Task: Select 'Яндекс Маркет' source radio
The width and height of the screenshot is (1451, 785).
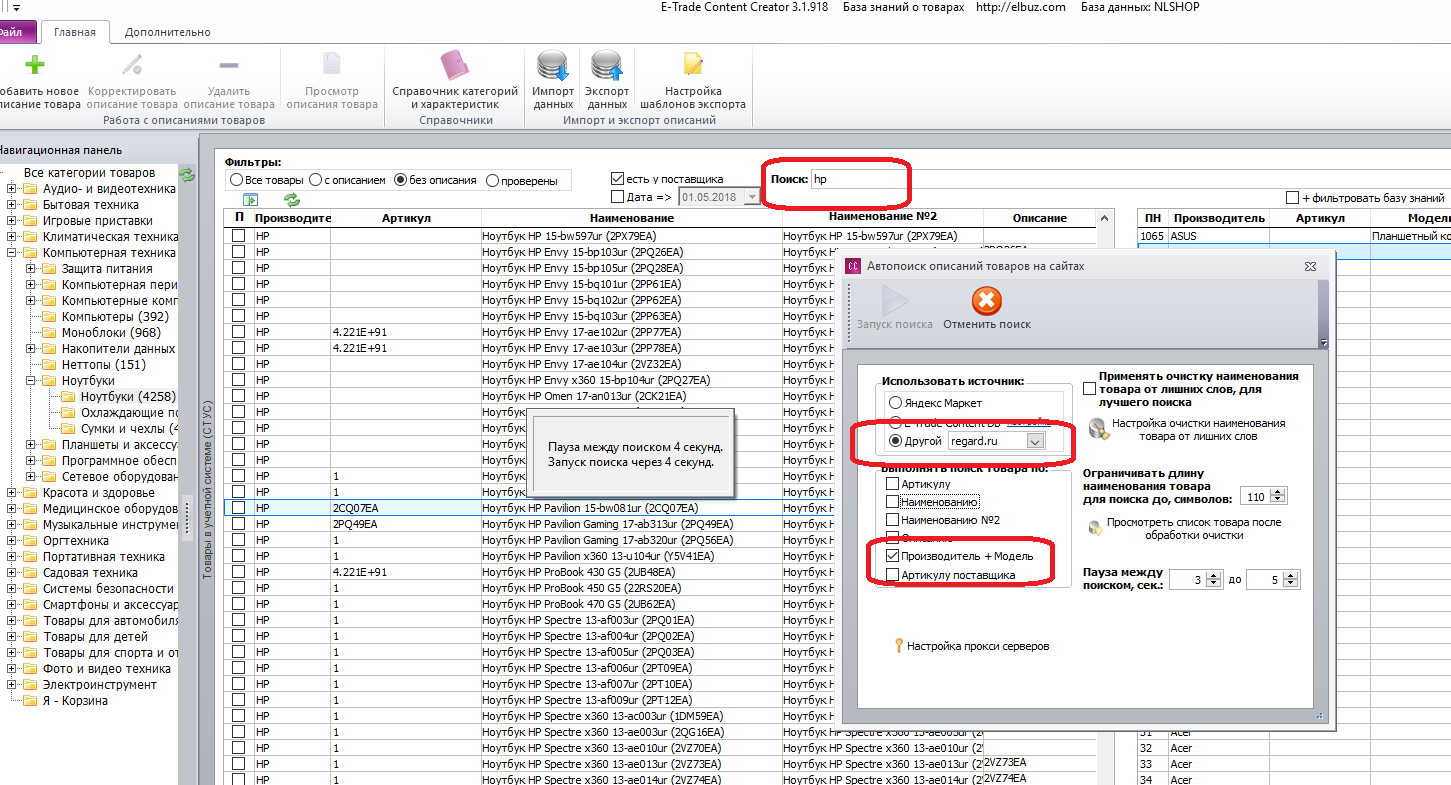Action: point(895,403)
